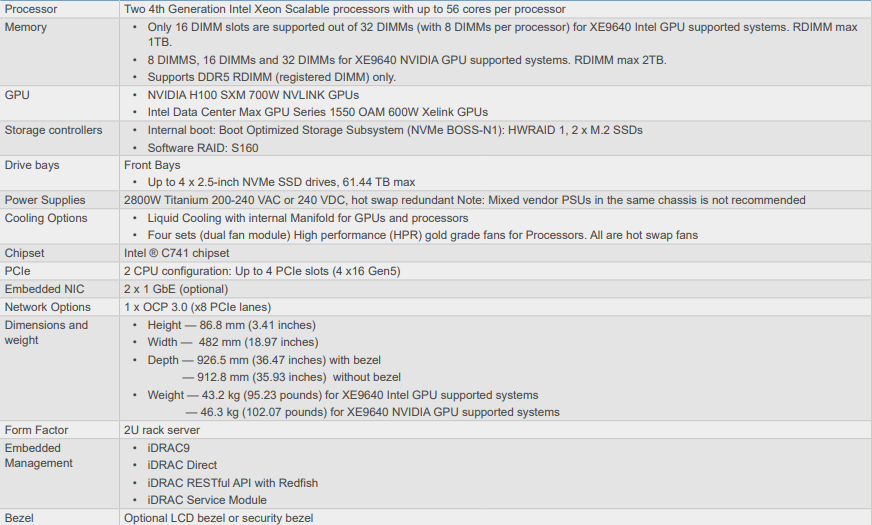
Task: Click the Embedded Management label
Action: tap(39, 455)
